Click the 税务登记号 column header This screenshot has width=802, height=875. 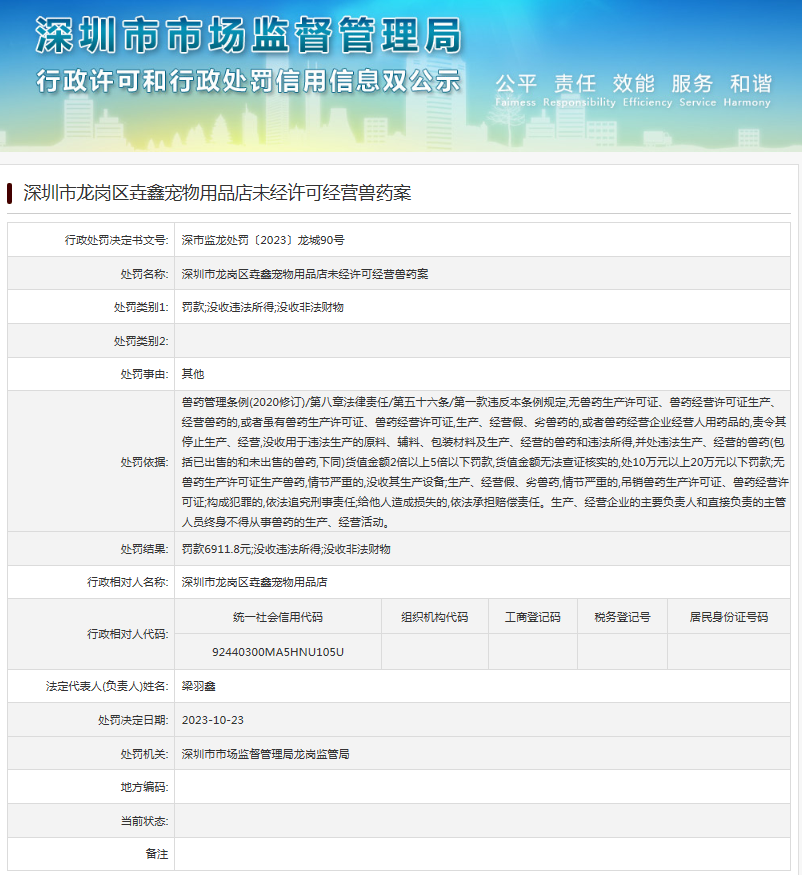click(622, 617)
